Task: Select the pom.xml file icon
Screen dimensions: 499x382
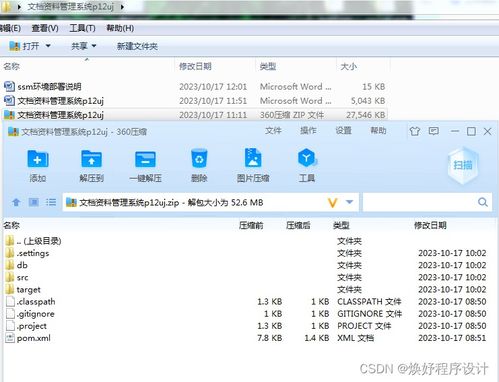Action: click(10, 338)
